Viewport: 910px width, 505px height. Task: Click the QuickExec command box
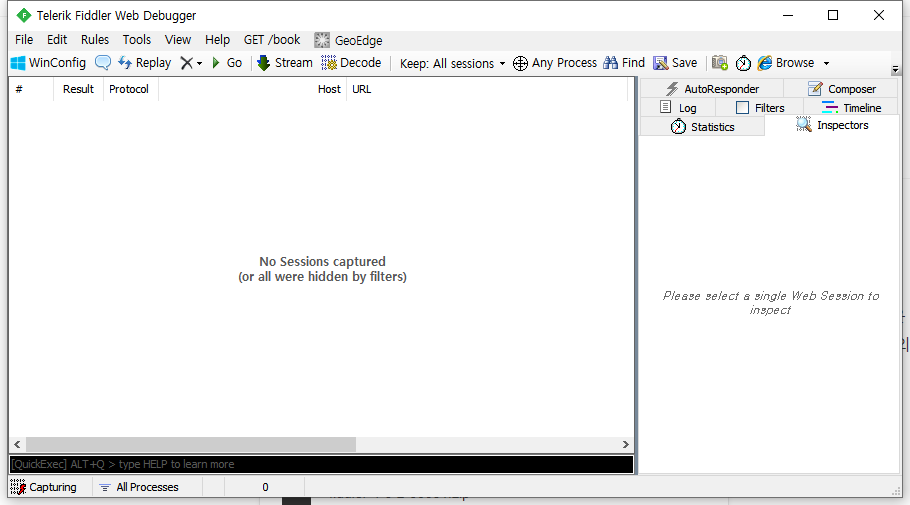[x=321, y=464]
